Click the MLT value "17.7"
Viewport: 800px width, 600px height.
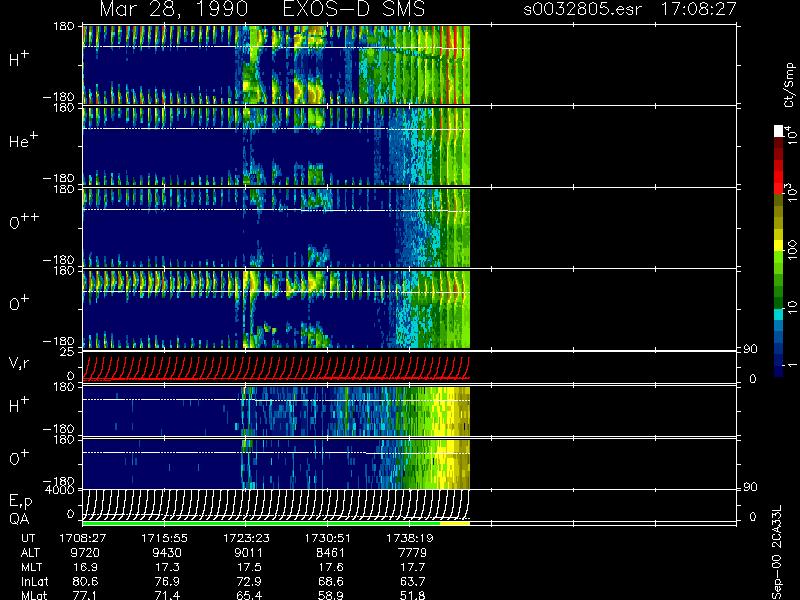pyautogui.click(x=415, y=567)
